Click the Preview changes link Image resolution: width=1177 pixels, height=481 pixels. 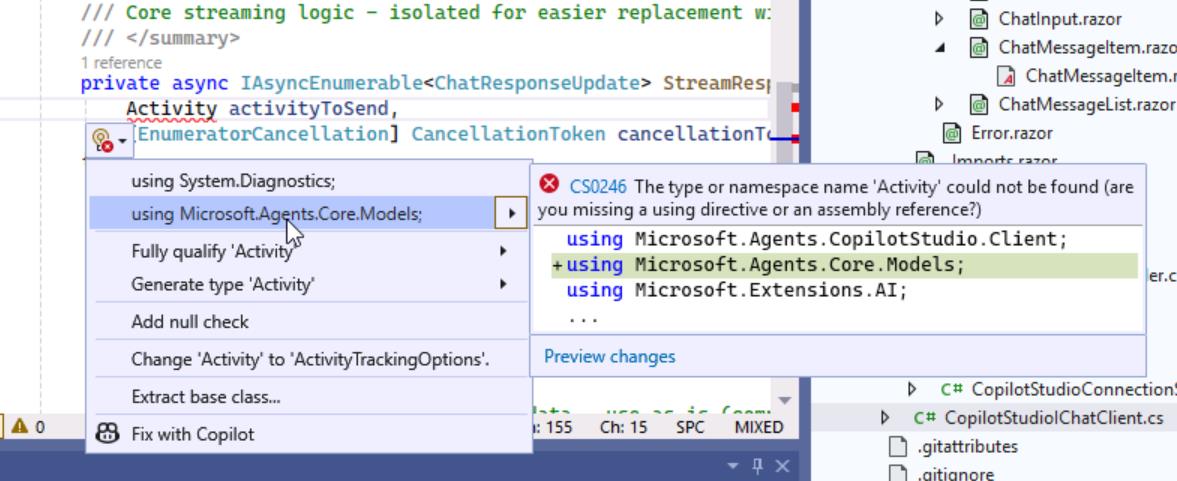pyautogui.click(x=609, y=356)
